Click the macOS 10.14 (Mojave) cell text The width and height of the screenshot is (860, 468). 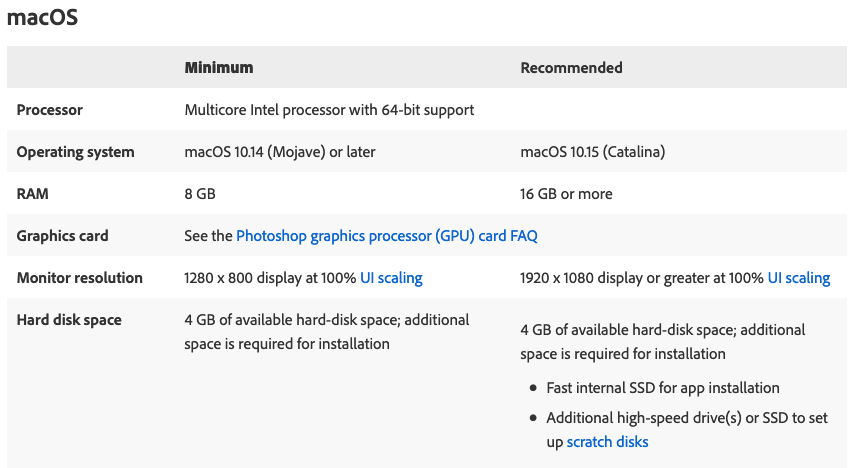click(280, 152)
